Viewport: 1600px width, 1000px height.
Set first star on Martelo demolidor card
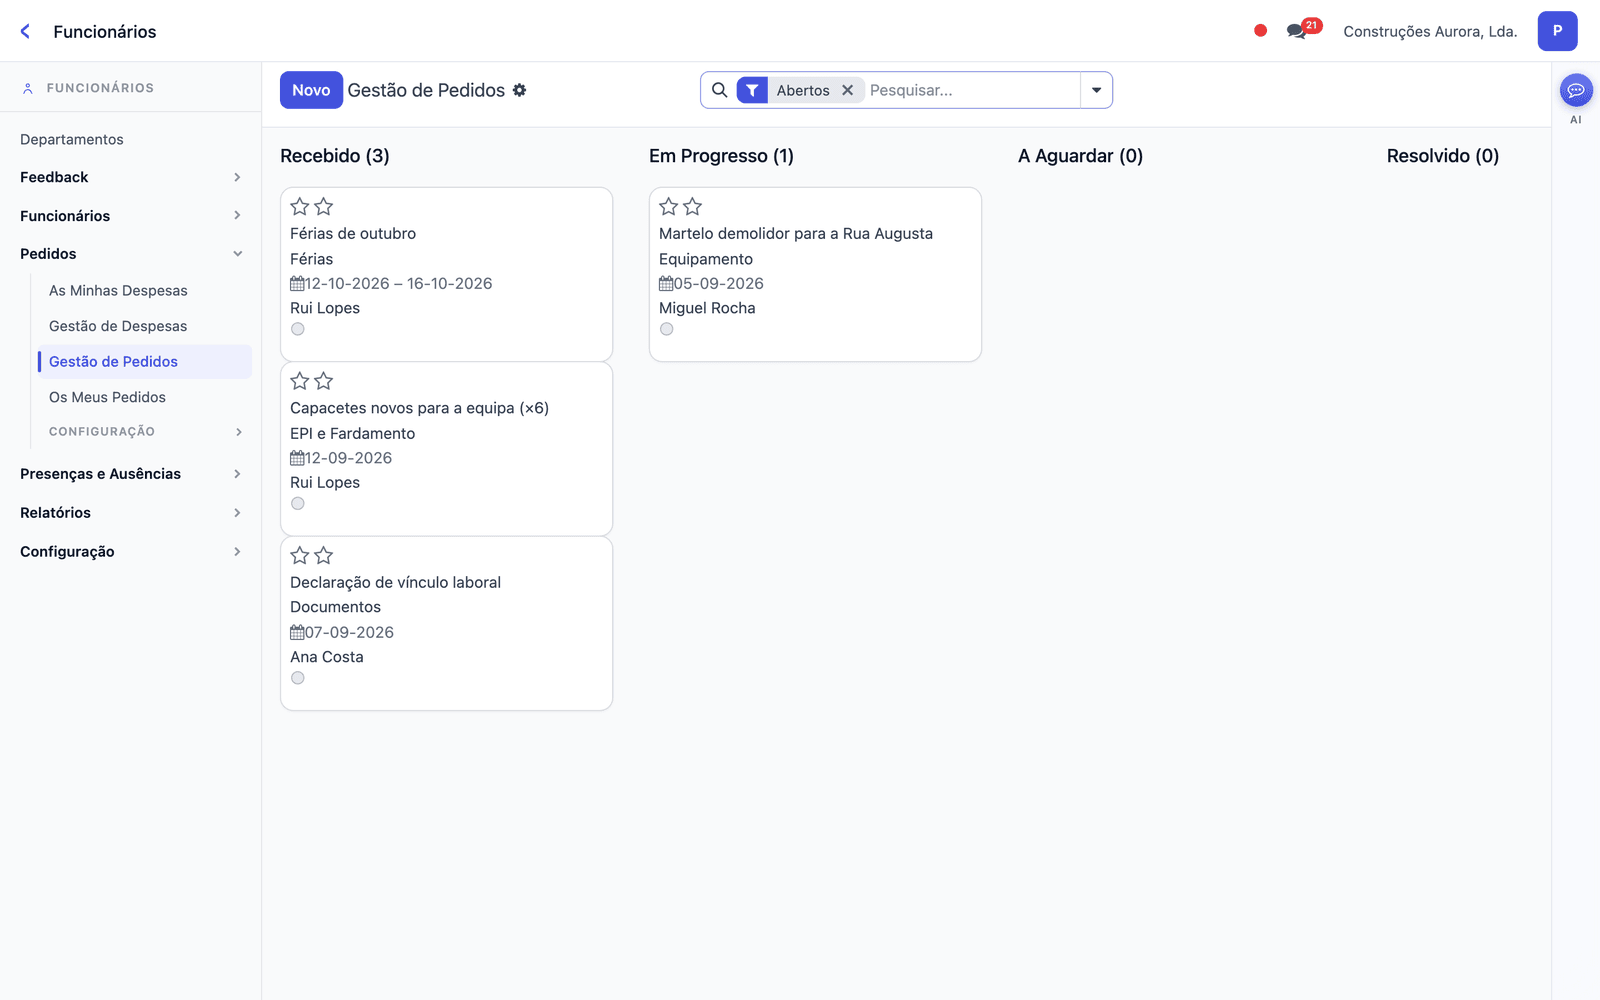669,207
